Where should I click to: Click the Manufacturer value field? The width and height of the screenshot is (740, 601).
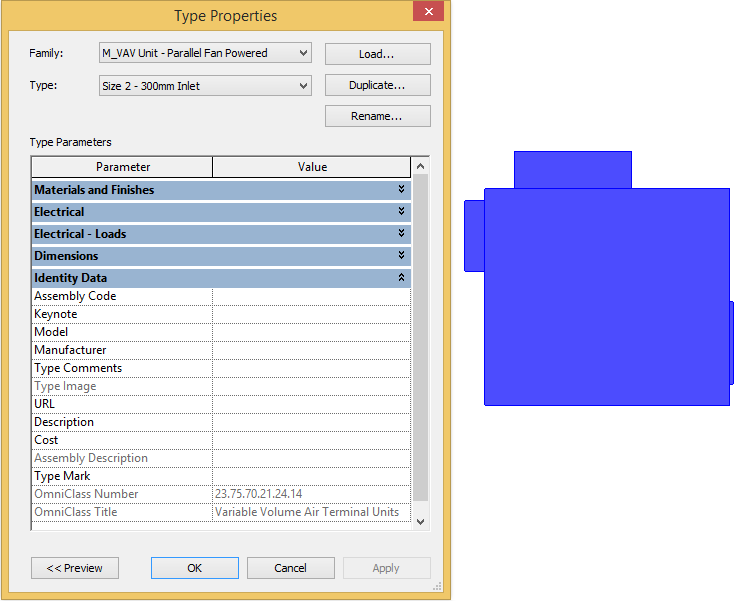pyautogui.click(x=311, y=350)
